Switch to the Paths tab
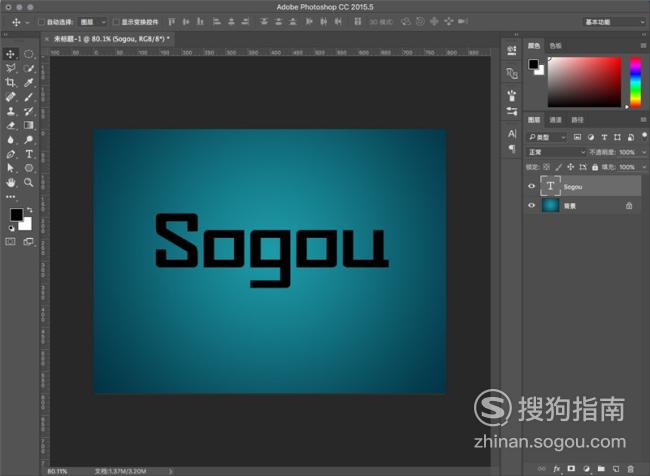 coord(577,119)
